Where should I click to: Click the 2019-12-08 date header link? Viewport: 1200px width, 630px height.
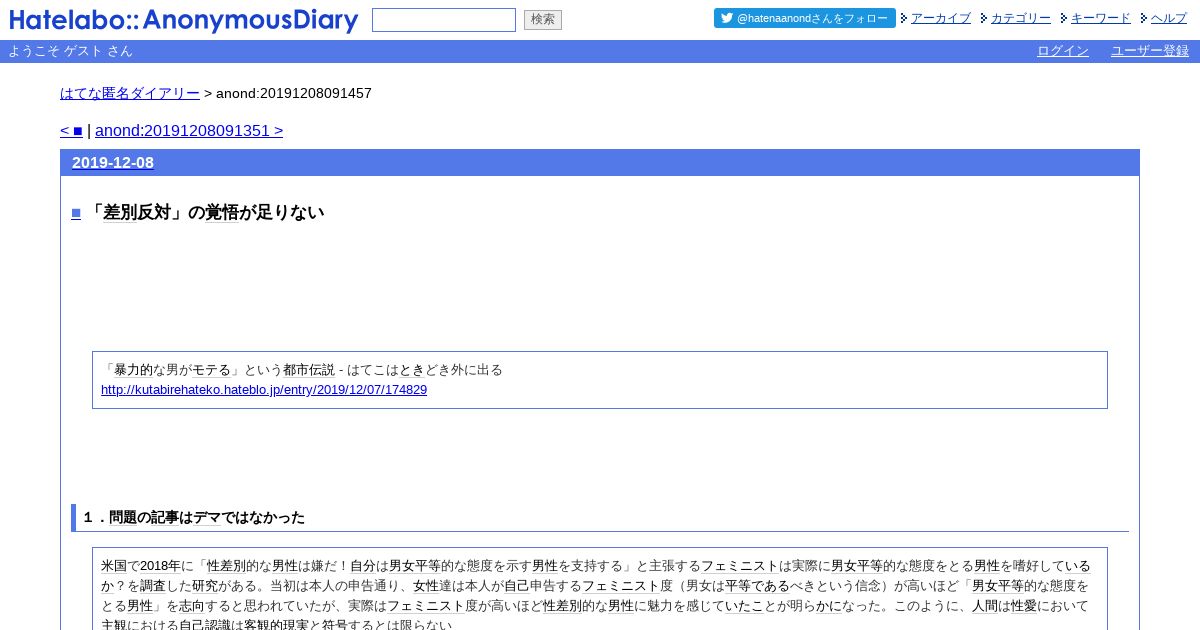point(113,162)
